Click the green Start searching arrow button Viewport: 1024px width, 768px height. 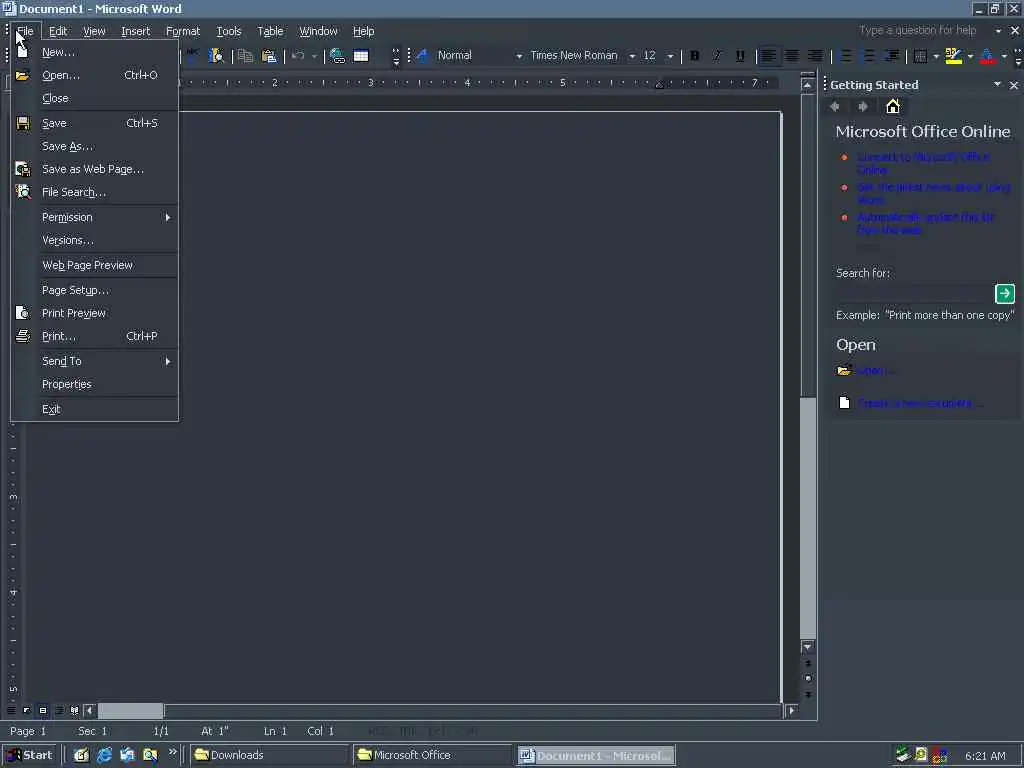[x=1004, y=293]
